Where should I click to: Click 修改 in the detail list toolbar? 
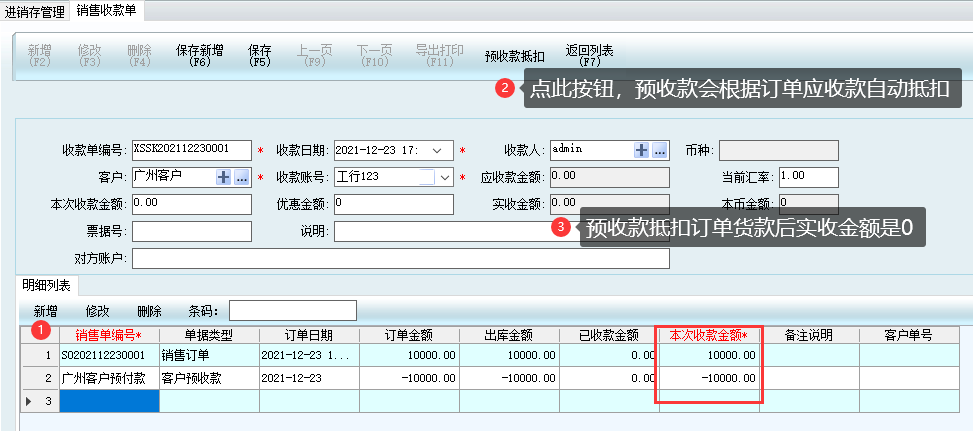(x=98, y=311)
